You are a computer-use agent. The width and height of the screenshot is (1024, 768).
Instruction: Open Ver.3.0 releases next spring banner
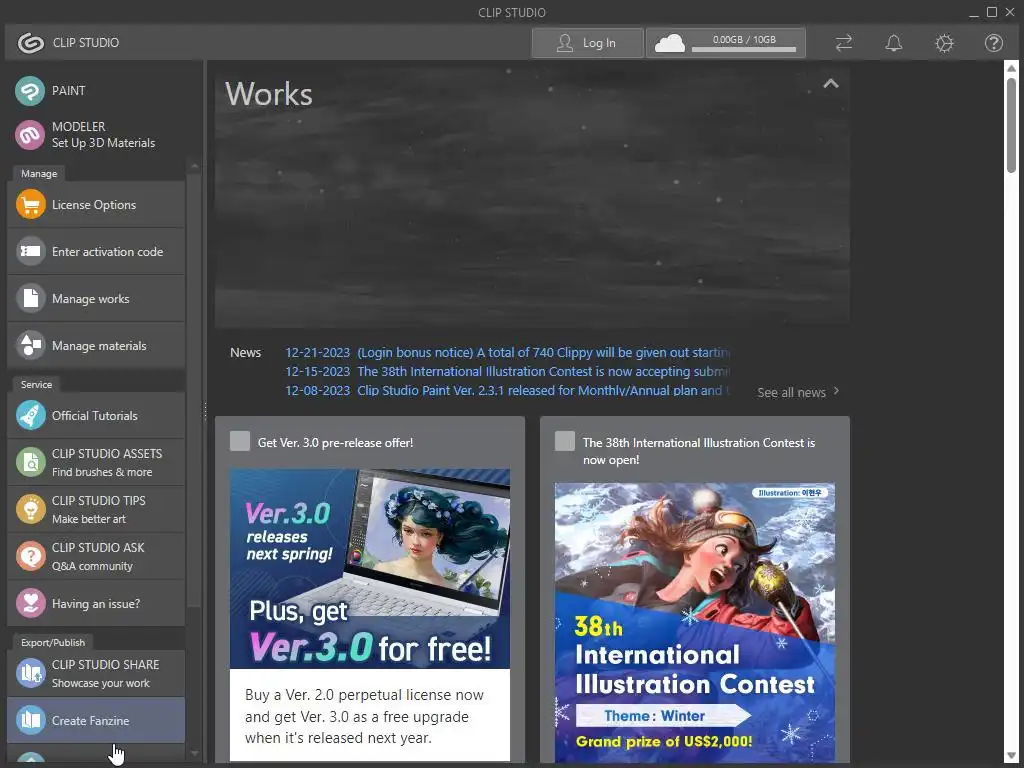370,568
